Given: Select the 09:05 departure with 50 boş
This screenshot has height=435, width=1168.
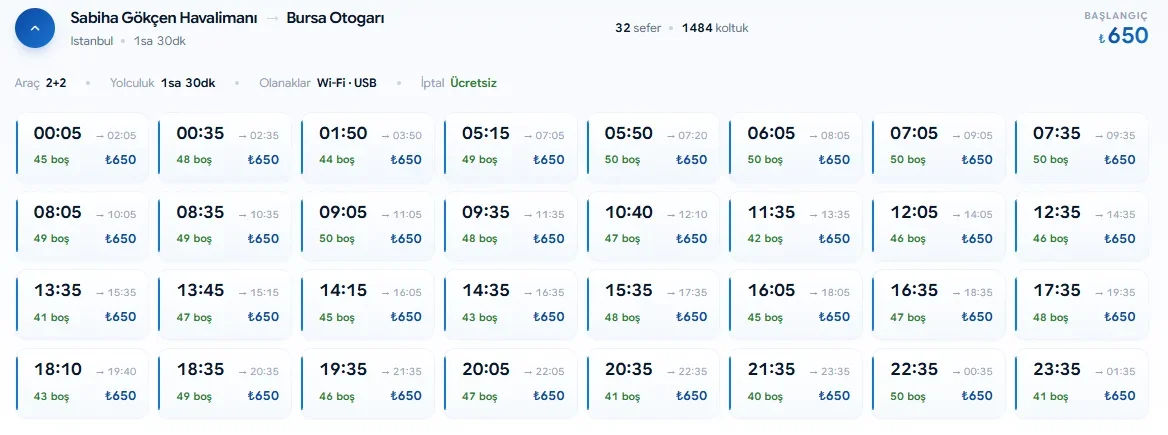Looking at the screenshot, I should click(x=368, y=226).
